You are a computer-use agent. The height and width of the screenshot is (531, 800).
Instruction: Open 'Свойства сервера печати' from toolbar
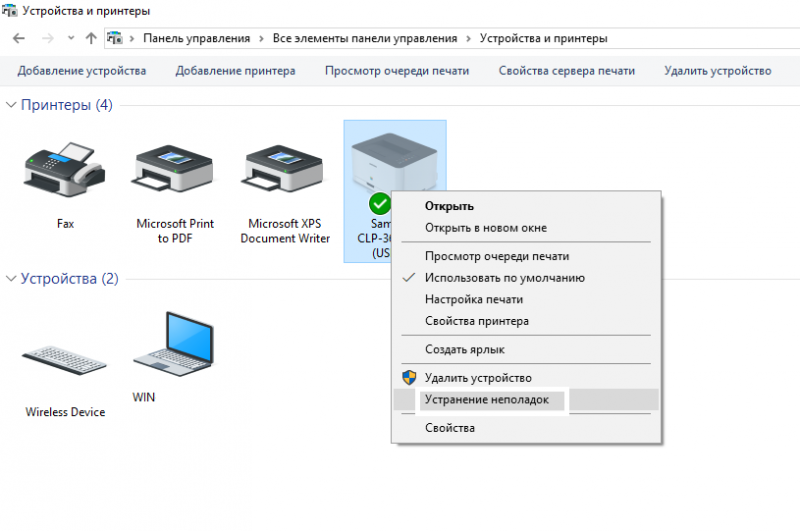566,71
